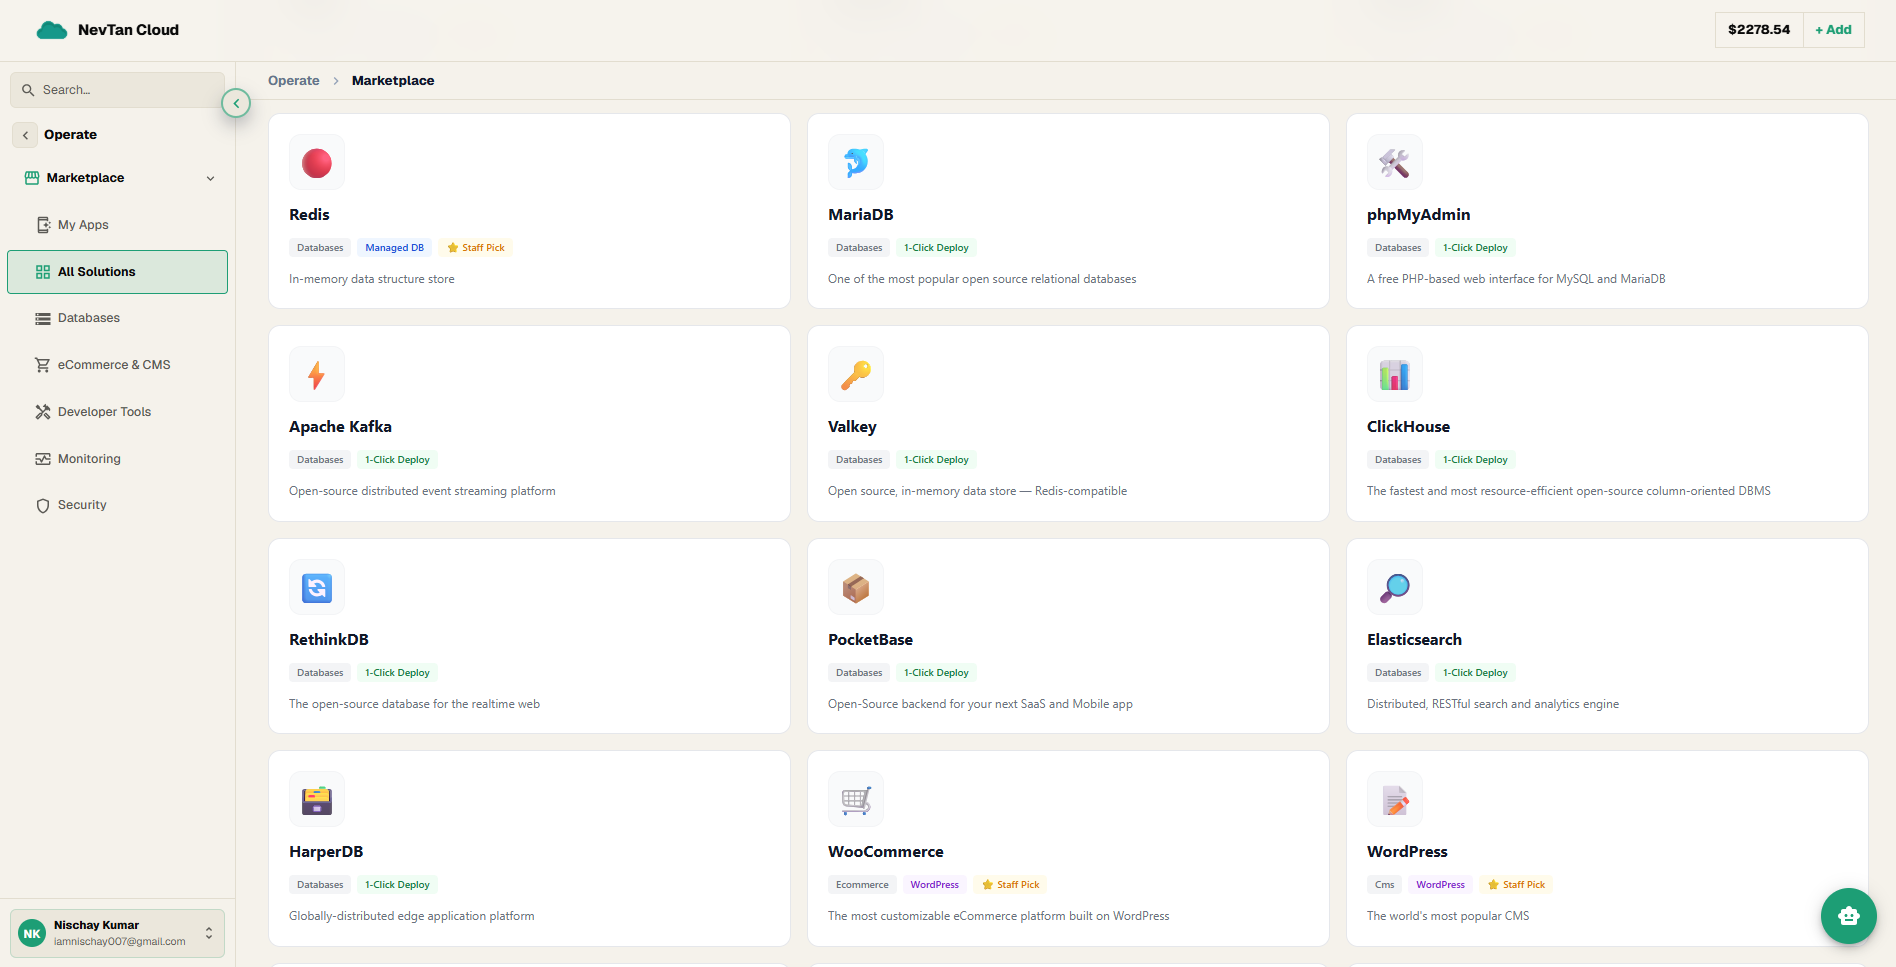Click the PocketBase title
The height and width of the screenshot is (967, 1896).
870,640
